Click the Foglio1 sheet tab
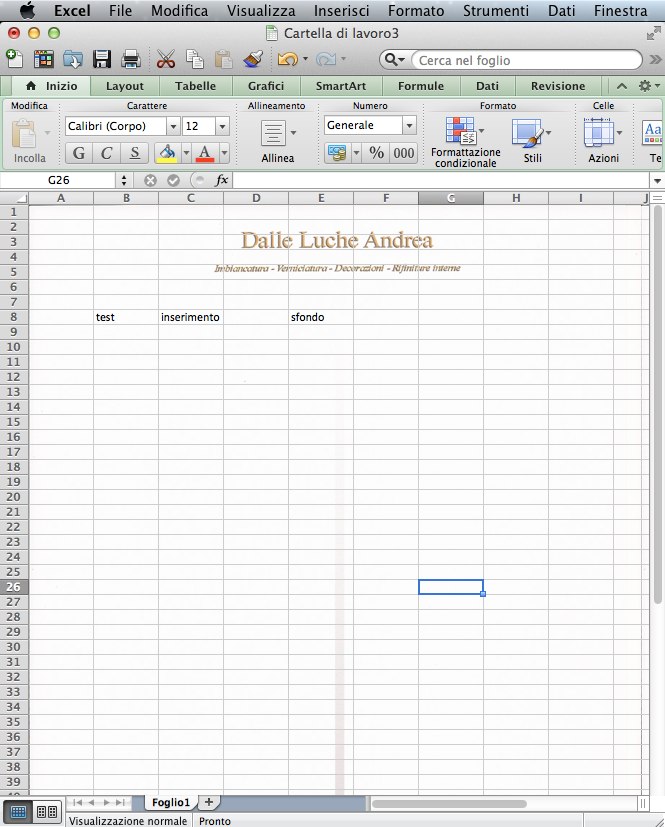The height and width of the screenshot is (827, 665). tap(170, 802)
